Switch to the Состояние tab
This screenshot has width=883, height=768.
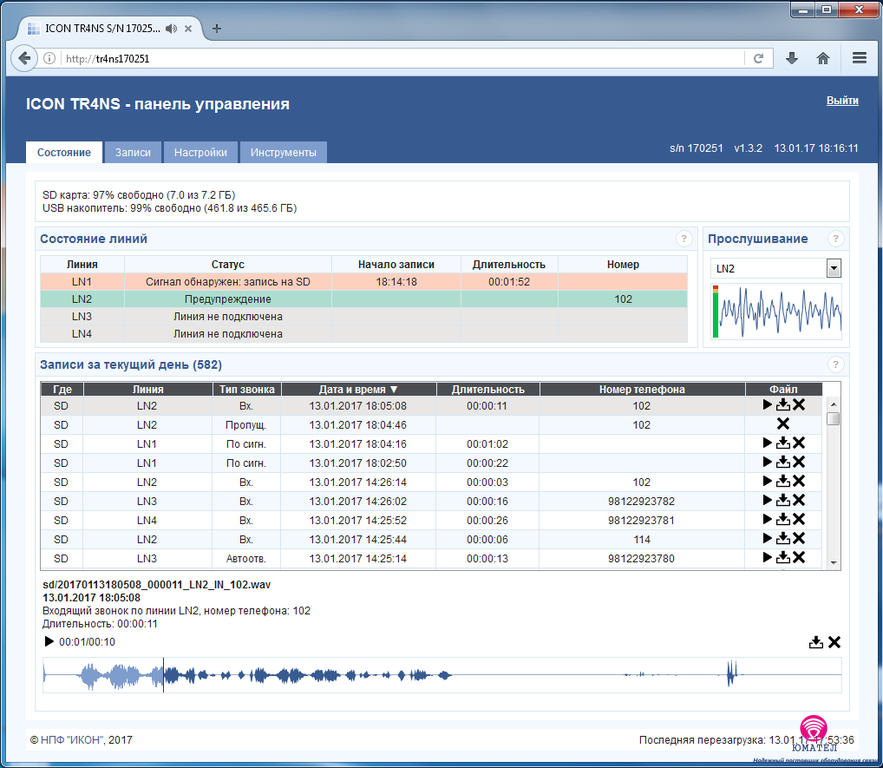(64, 153)
